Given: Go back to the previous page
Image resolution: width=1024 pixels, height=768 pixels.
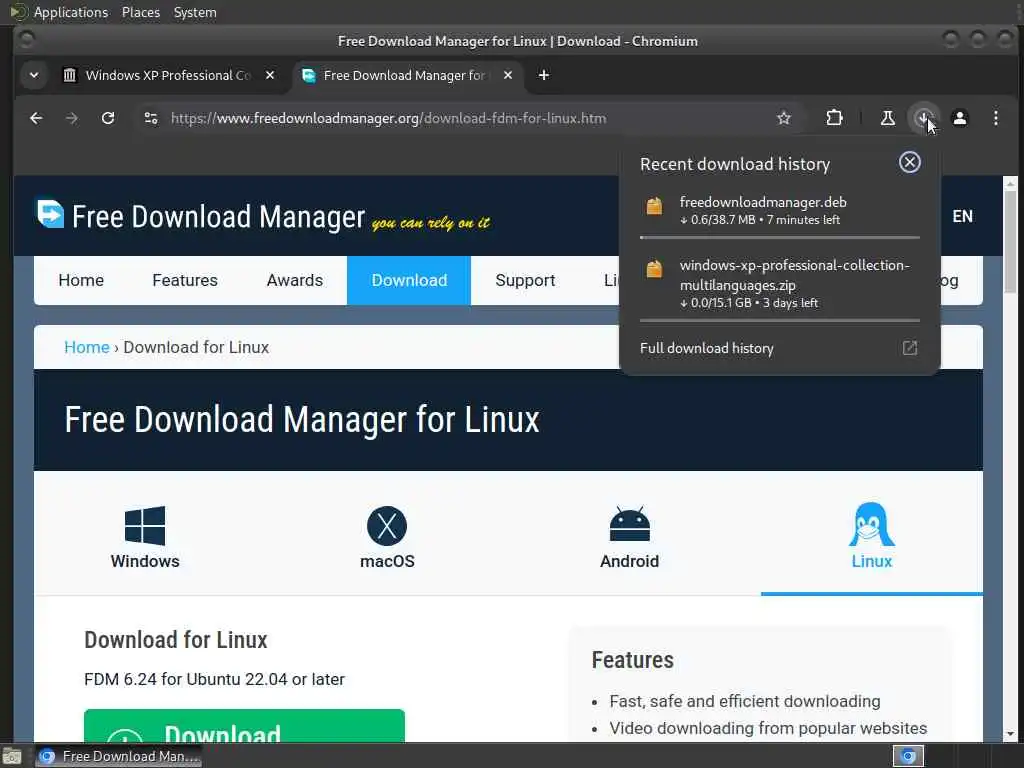Looking at the screenshot, I should [36, 118].
